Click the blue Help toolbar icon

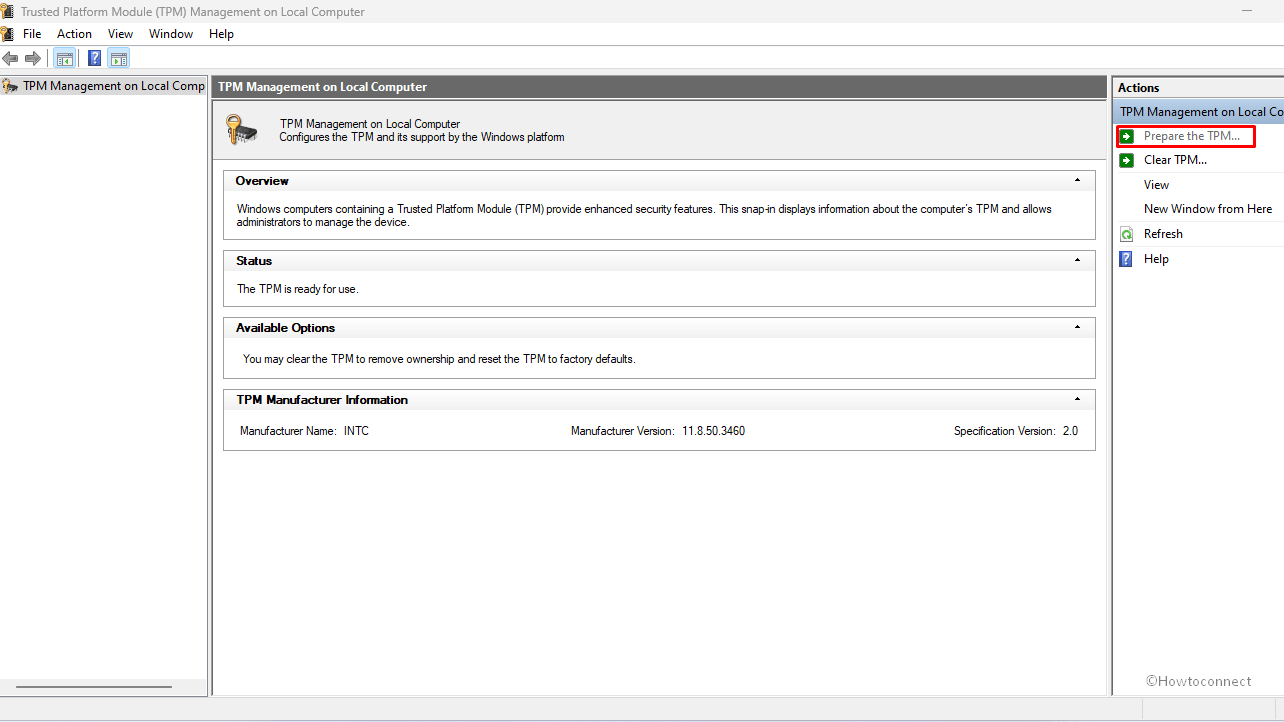coord(95,58)
